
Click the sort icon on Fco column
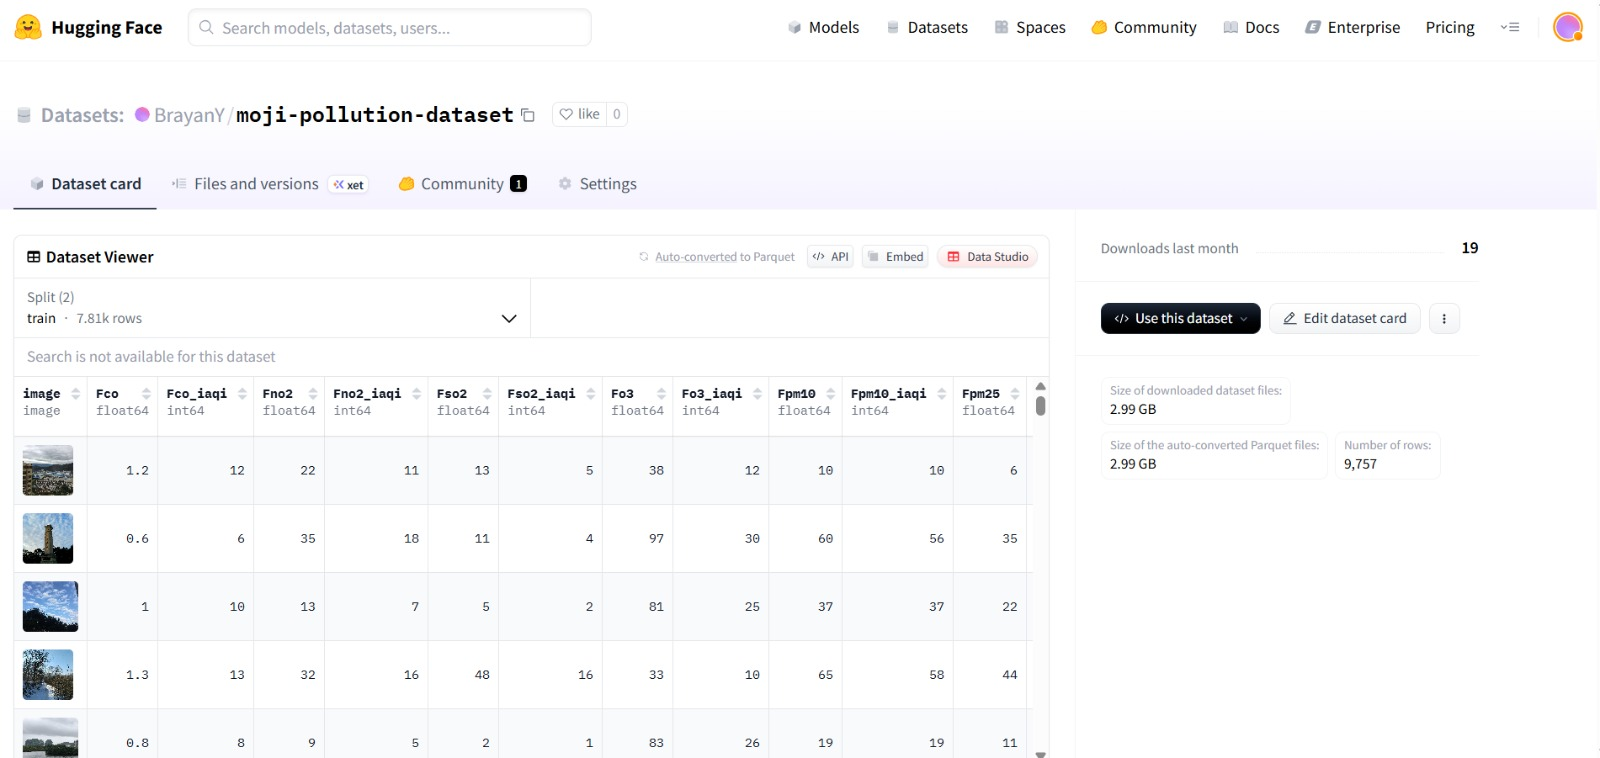[146, 394]
